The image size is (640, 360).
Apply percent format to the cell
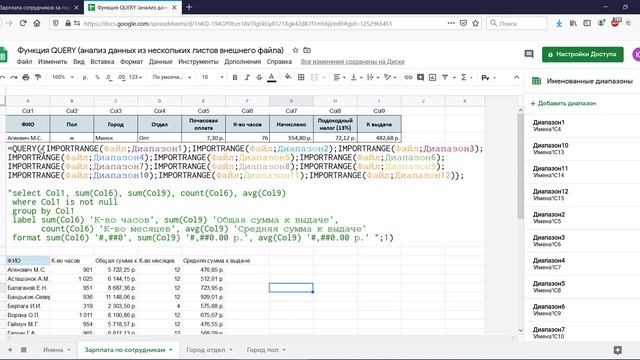click(x=97, y=77)
